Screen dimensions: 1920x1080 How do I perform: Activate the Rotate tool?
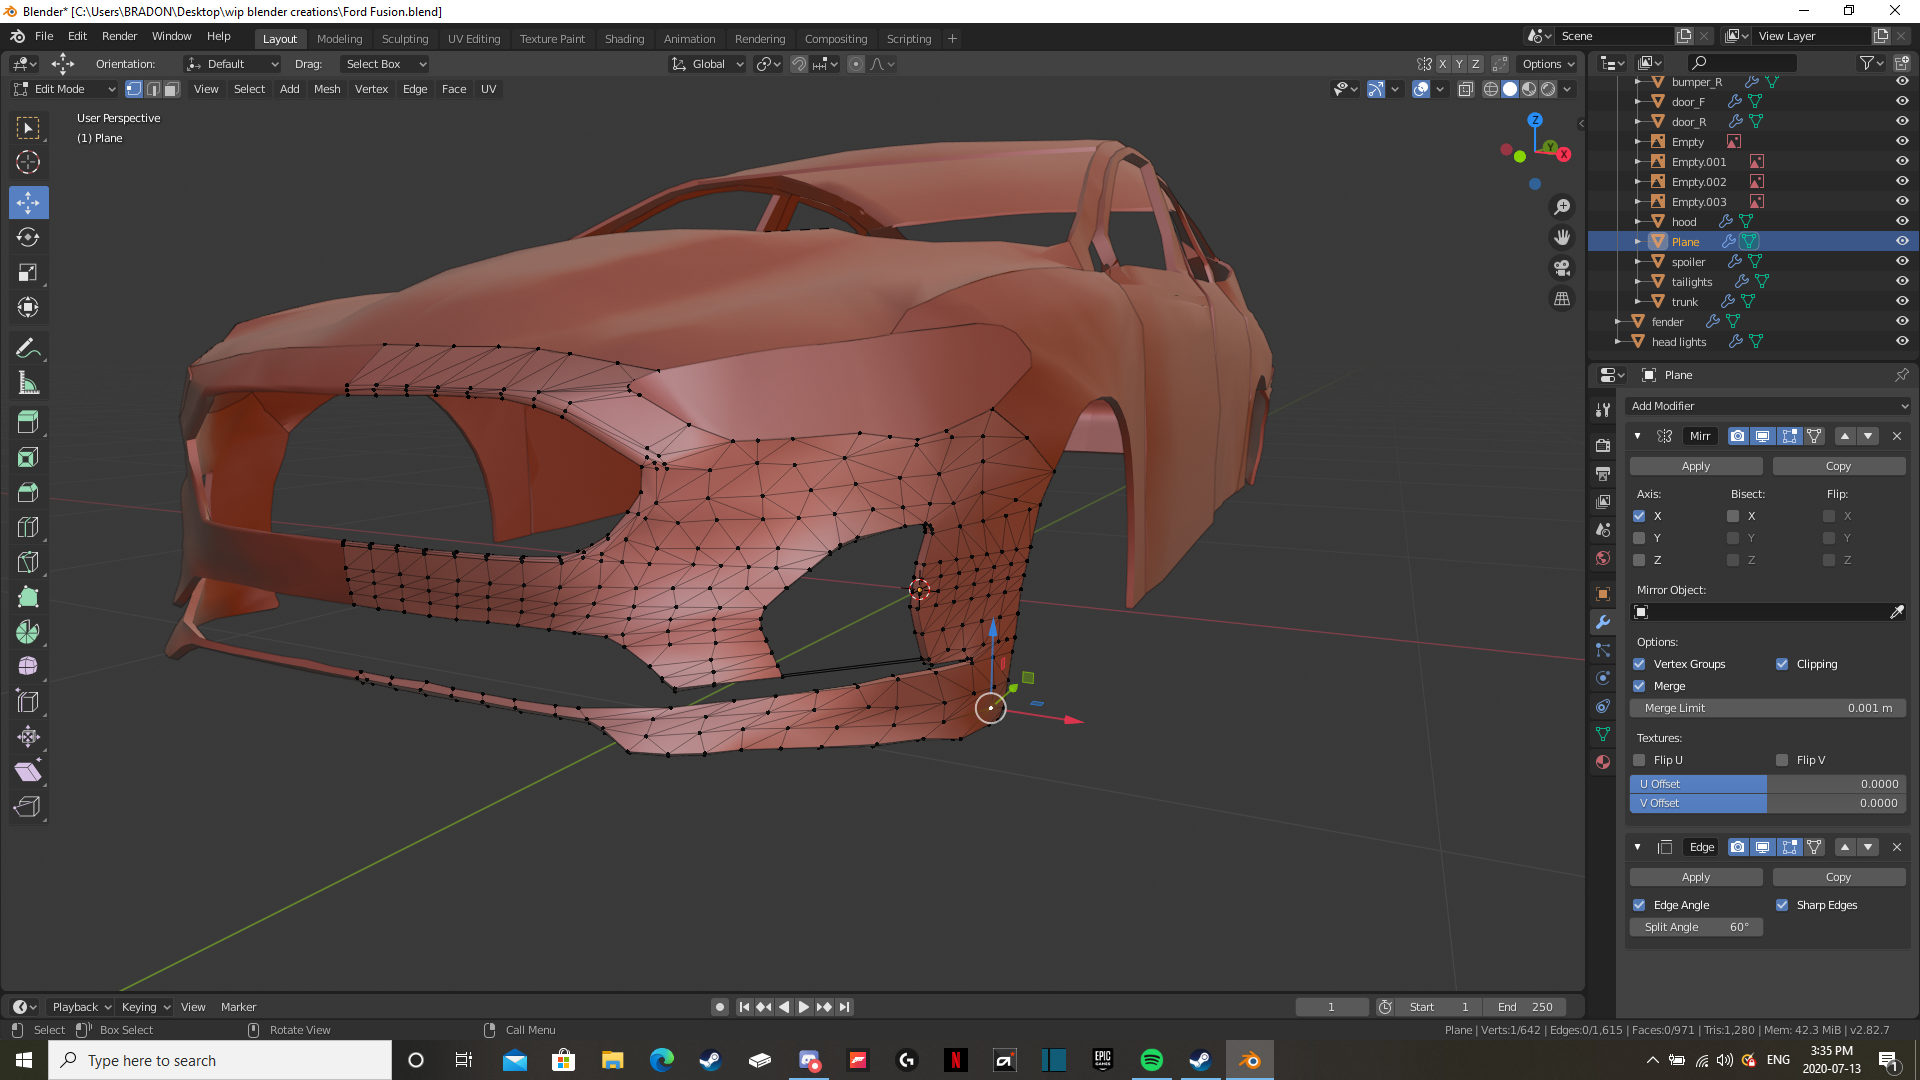tap(28, 237)
